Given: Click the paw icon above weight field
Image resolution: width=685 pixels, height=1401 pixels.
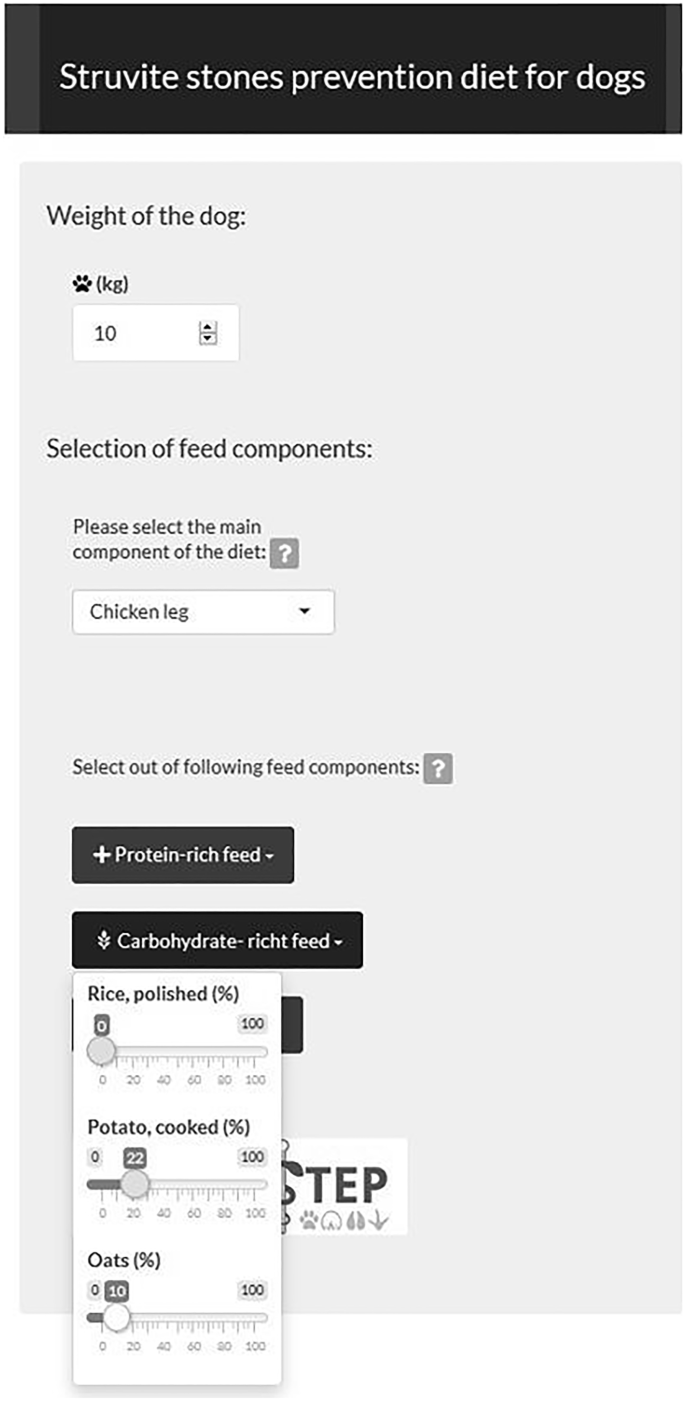Looking at the screenshot, I should point(82,284).
